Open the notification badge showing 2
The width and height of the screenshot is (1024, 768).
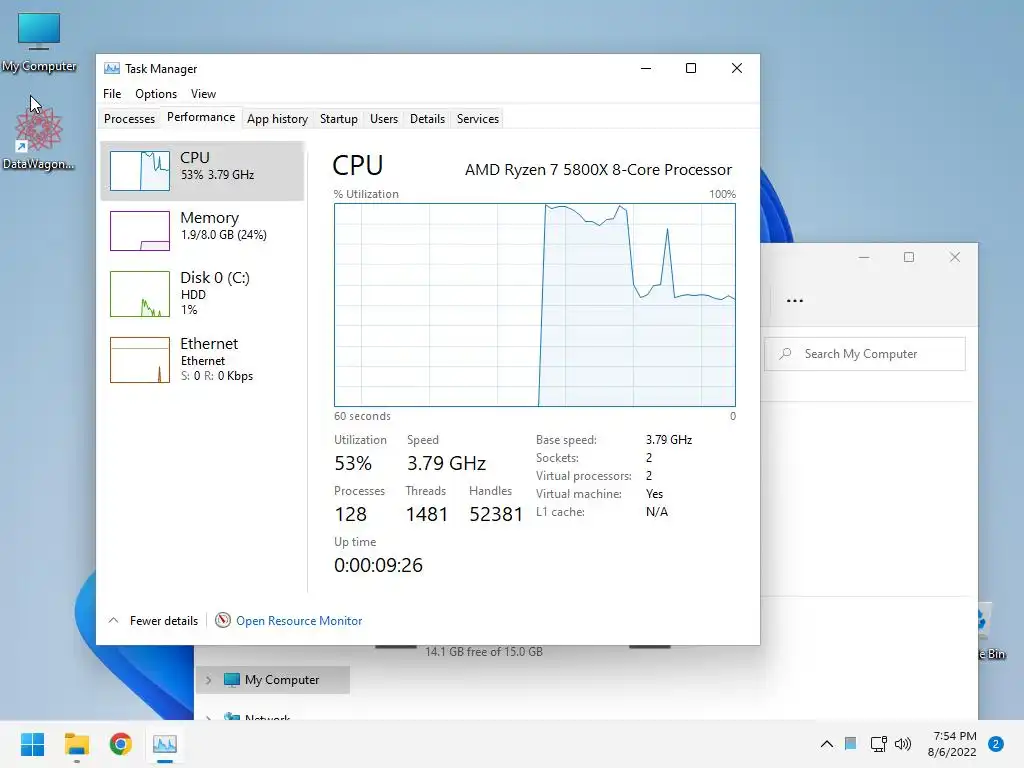[996, 744]
